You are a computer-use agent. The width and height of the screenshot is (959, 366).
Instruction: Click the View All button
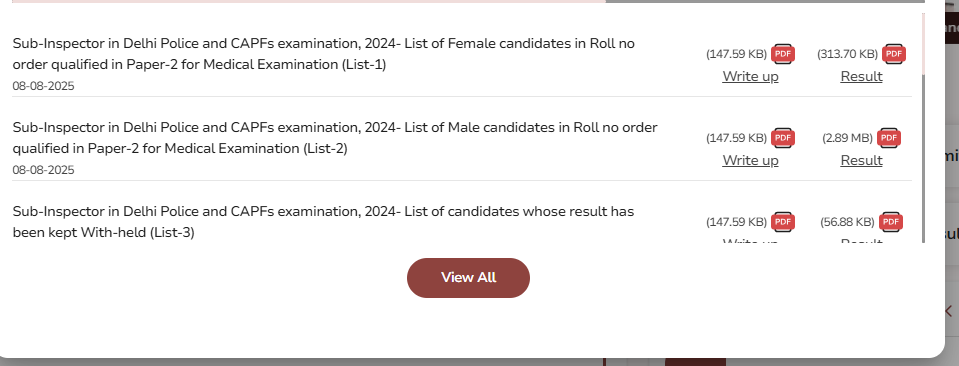pos(468,278)
